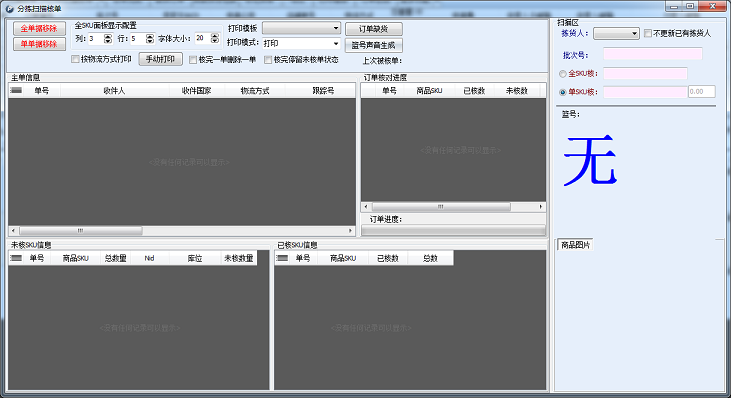Switch to the 商品图片 tab
The image size is (731, 398).
click(575, 245)
